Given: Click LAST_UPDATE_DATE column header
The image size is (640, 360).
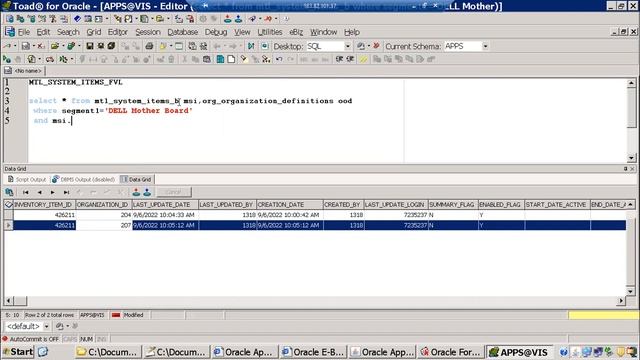Looking at the screenshot, I should [165, 204].
